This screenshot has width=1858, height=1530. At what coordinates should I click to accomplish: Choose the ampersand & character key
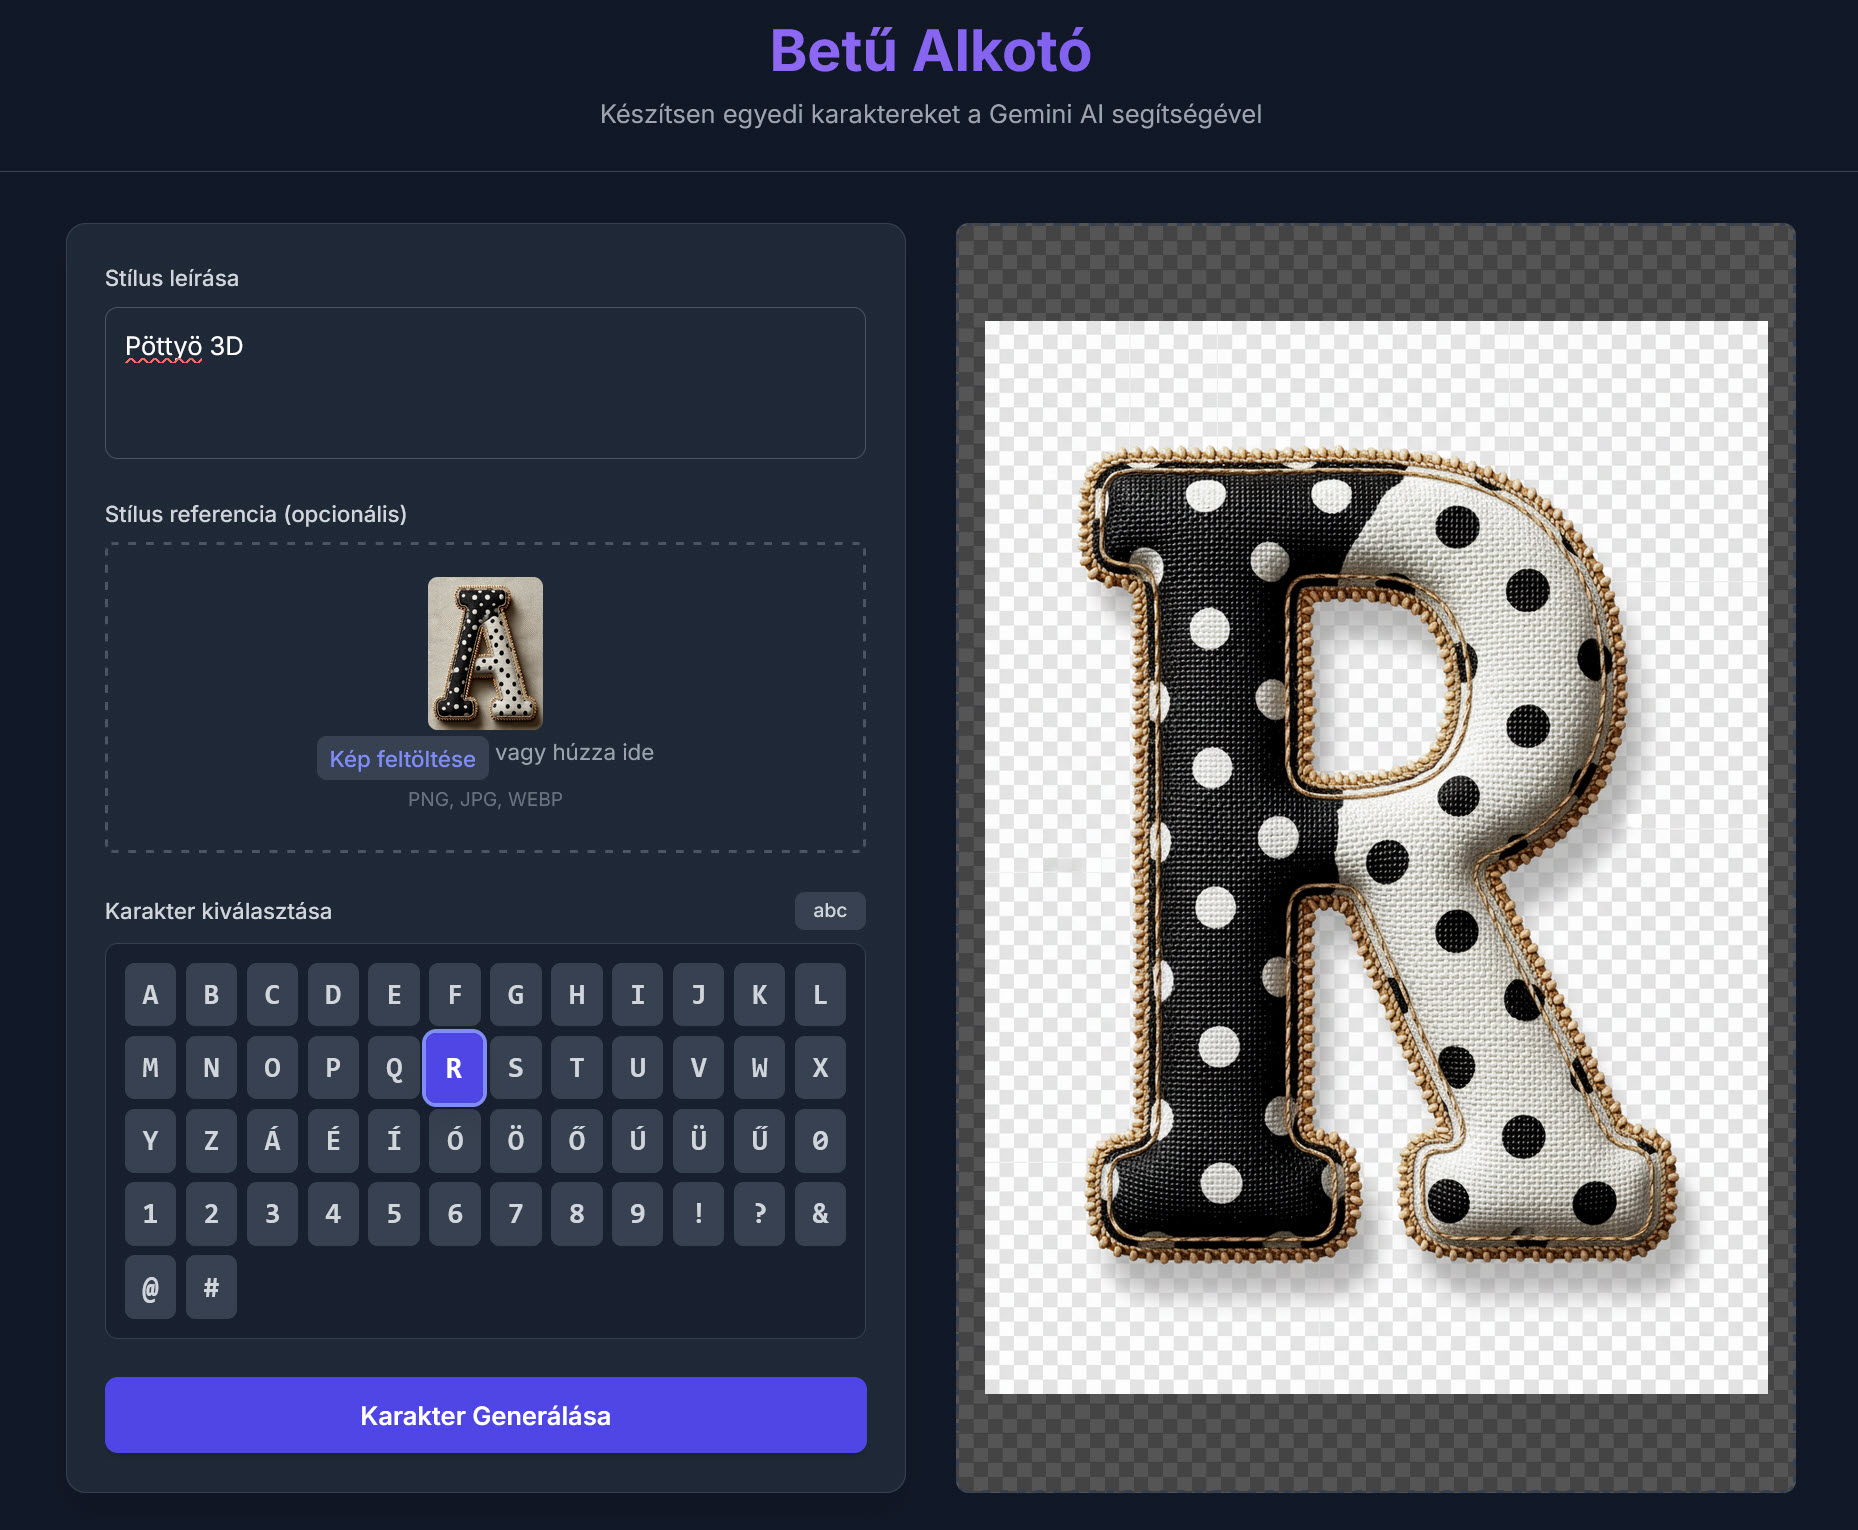point(820,1214)
